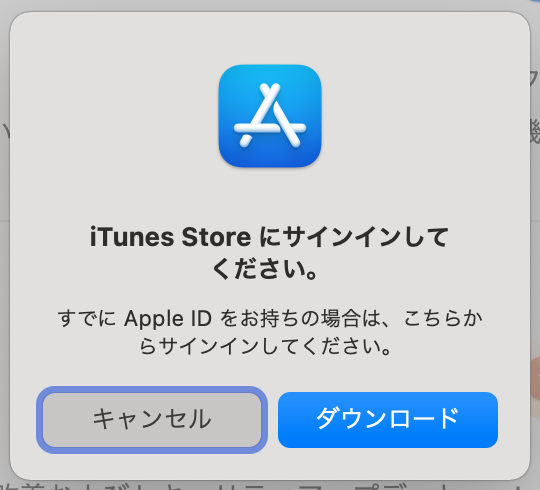
Task: Click the blank dialog area left of the icon
Action: (115, 116)
